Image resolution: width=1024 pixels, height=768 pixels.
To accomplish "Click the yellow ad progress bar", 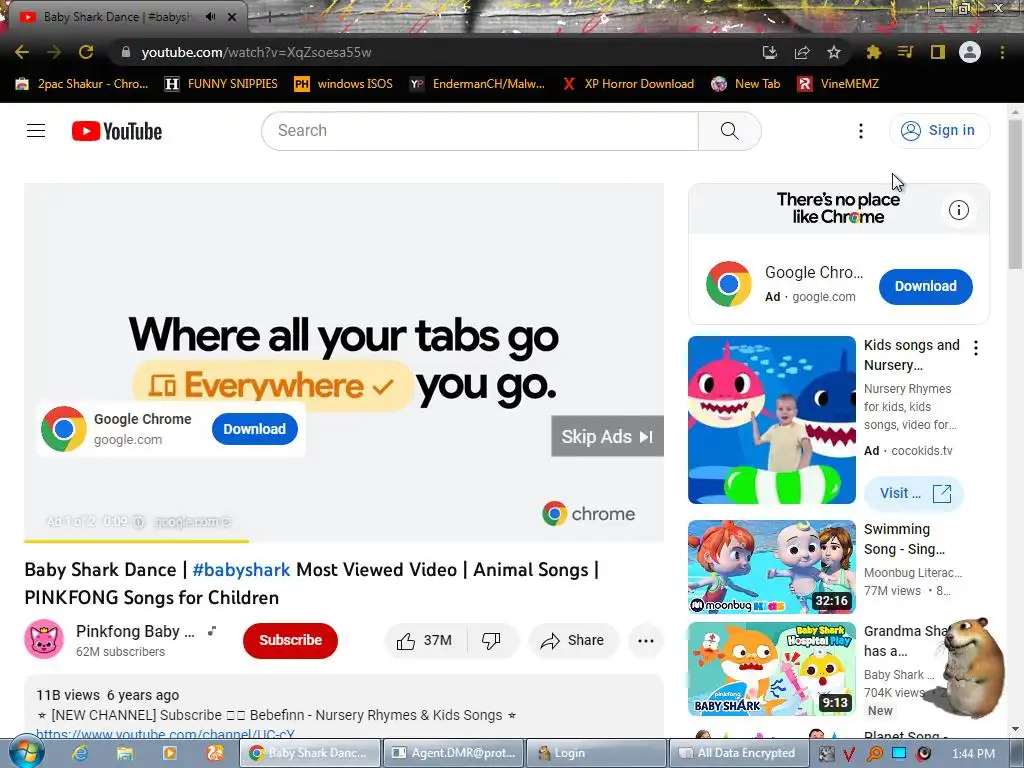I will (136, 541).
